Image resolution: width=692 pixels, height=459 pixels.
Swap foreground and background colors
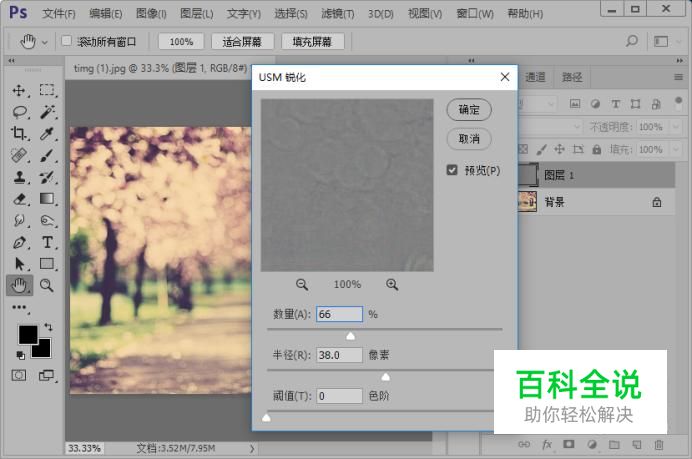click(x=48, y=327)
